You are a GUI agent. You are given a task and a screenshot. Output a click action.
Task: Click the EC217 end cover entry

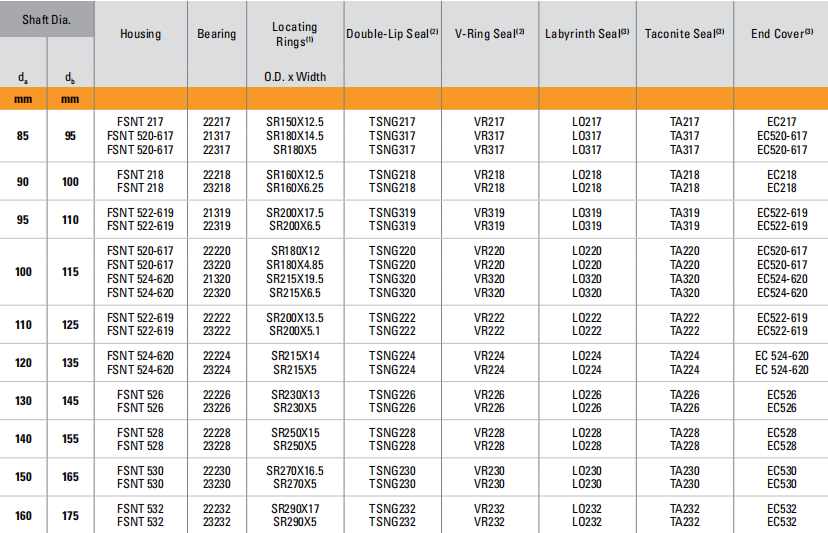(x=781, y=122)
